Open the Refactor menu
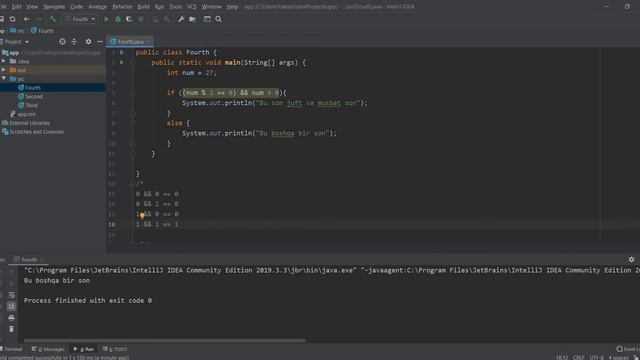Image resolution: width=640 pixels, height=360 pixels. tap(122, 7)
